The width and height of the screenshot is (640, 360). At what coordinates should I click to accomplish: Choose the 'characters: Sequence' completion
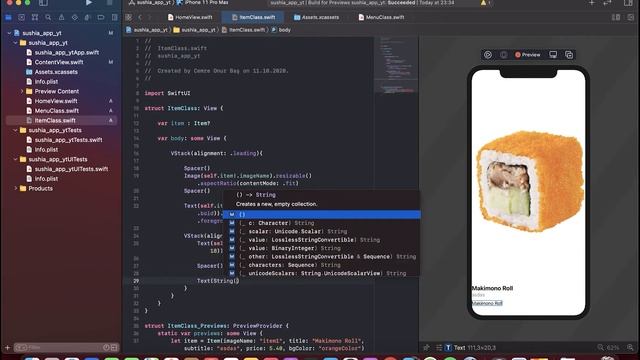point(322,265)
